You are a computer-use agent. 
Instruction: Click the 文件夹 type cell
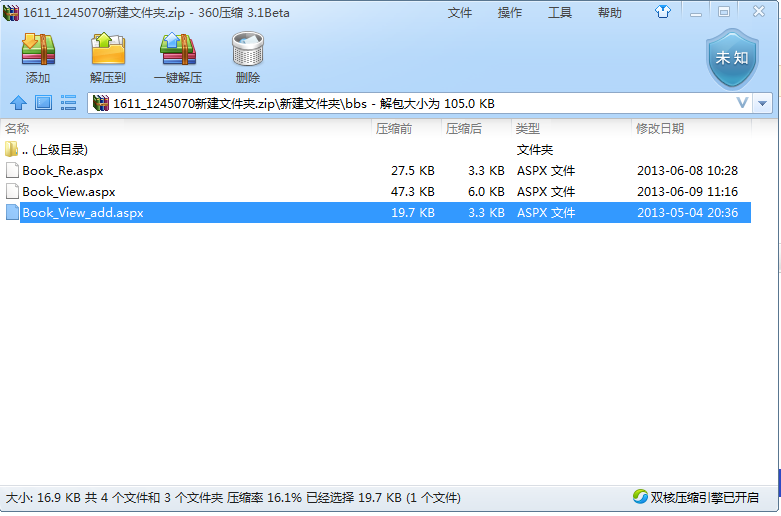pos(535,149)
